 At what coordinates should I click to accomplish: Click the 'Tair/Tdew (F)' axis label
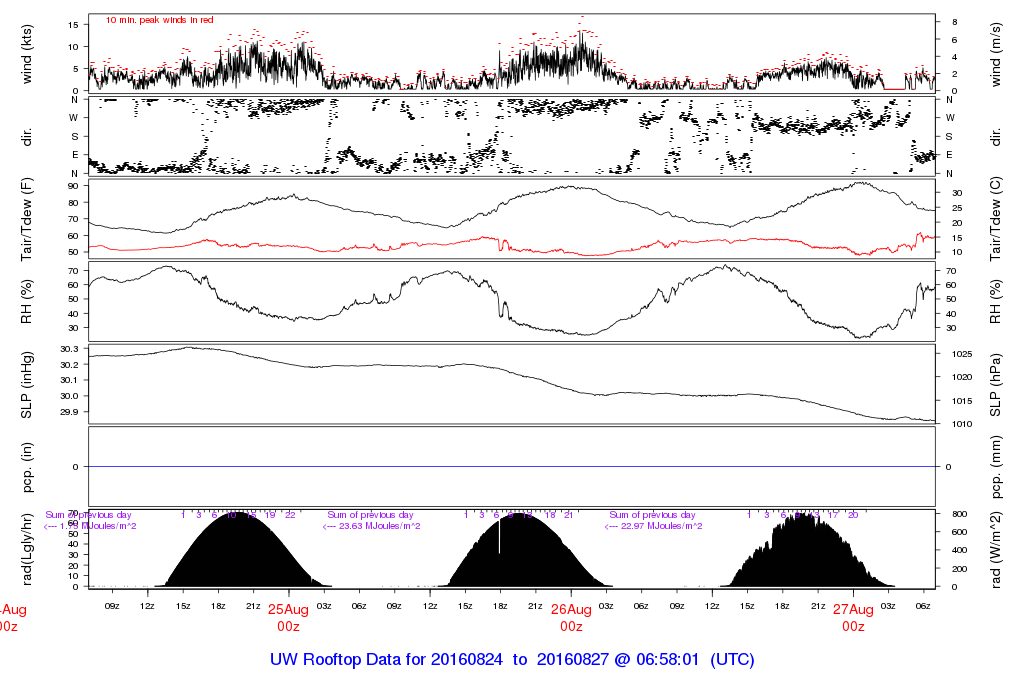pyautogui.click(x=27, y=219)
